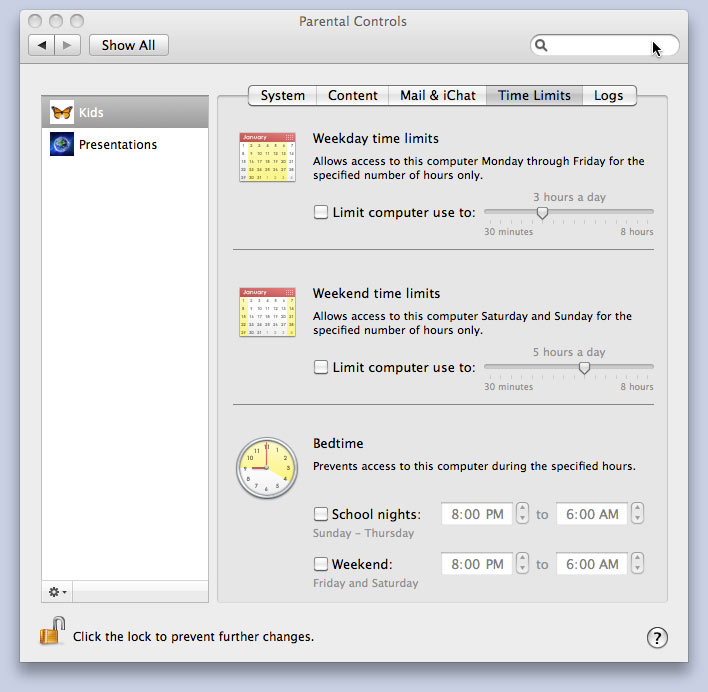Viewport: 708px width, 692px height.
Task: Enable weekday Limit computer use checkbox
Action: [321, 212]
